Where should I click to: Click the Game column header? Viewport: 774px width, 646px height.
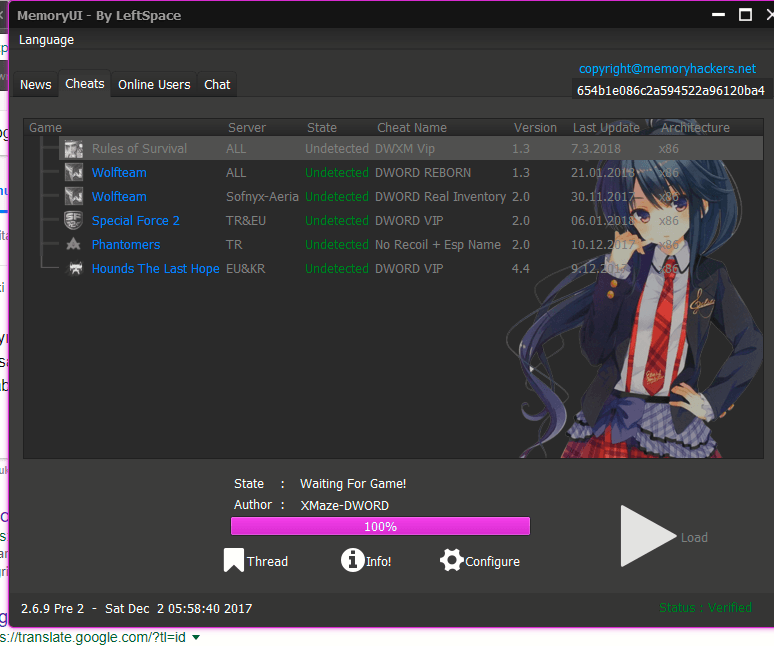tap(45, 128)
